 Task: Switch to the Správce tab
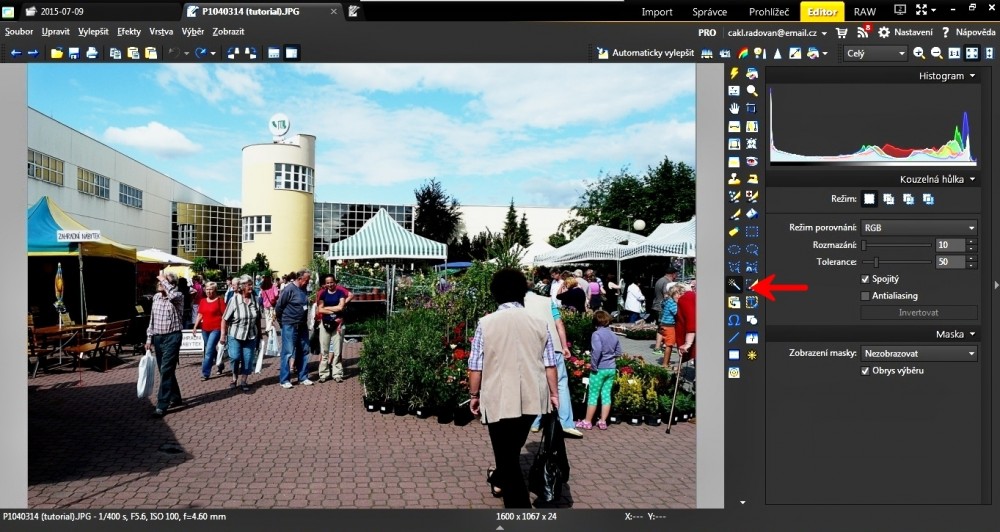[x=709, y=12]
